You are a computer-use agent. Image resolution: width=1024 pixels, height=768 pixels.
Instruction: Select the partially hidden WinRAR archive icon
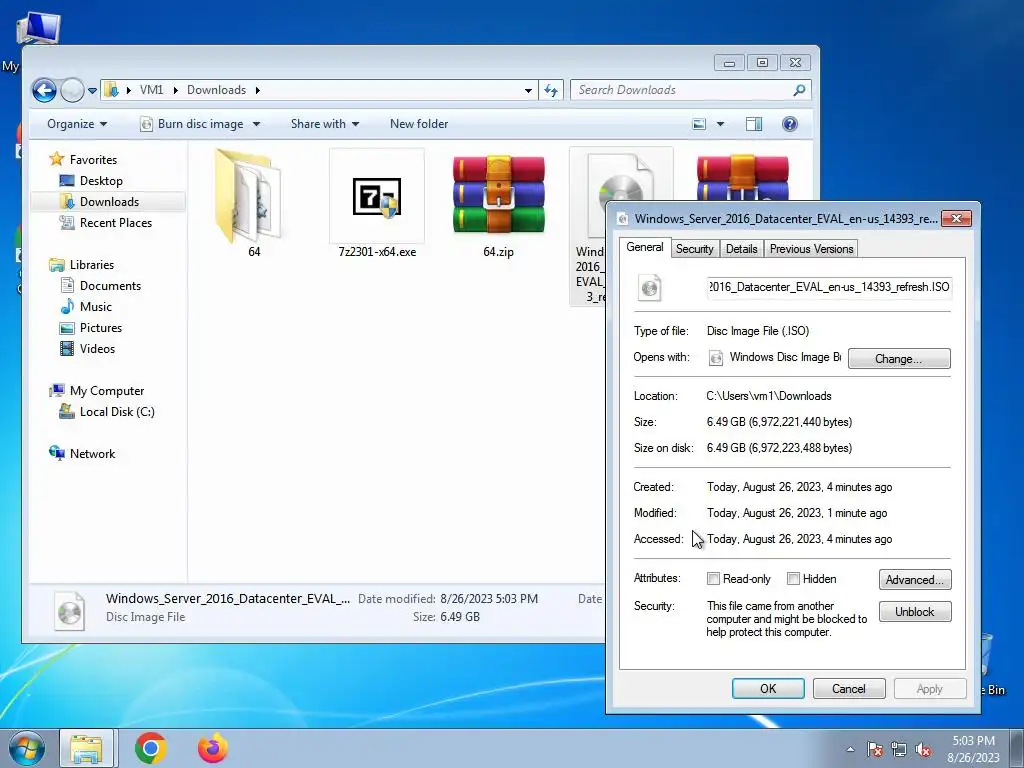pos(743,177)
